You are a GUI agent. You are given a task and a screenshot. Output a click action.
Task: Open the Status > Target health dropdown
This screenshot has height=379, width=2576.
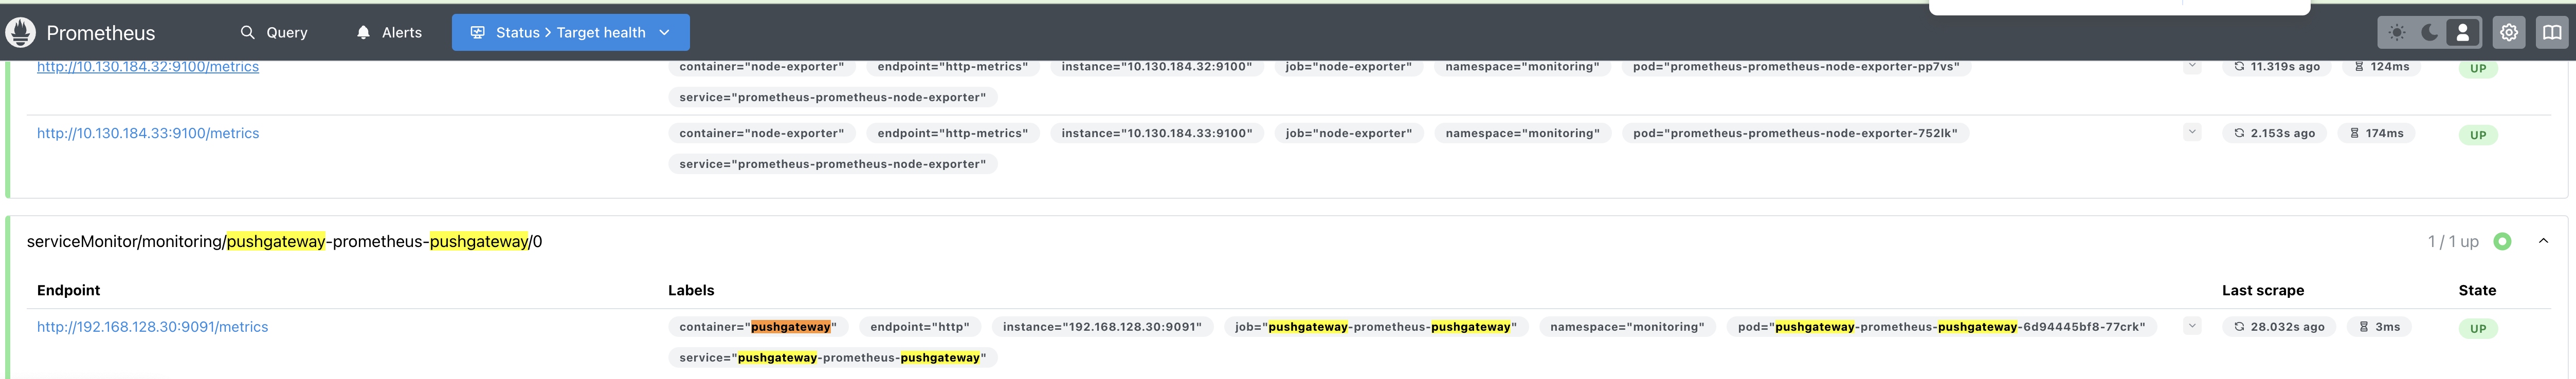click(570, 32)
